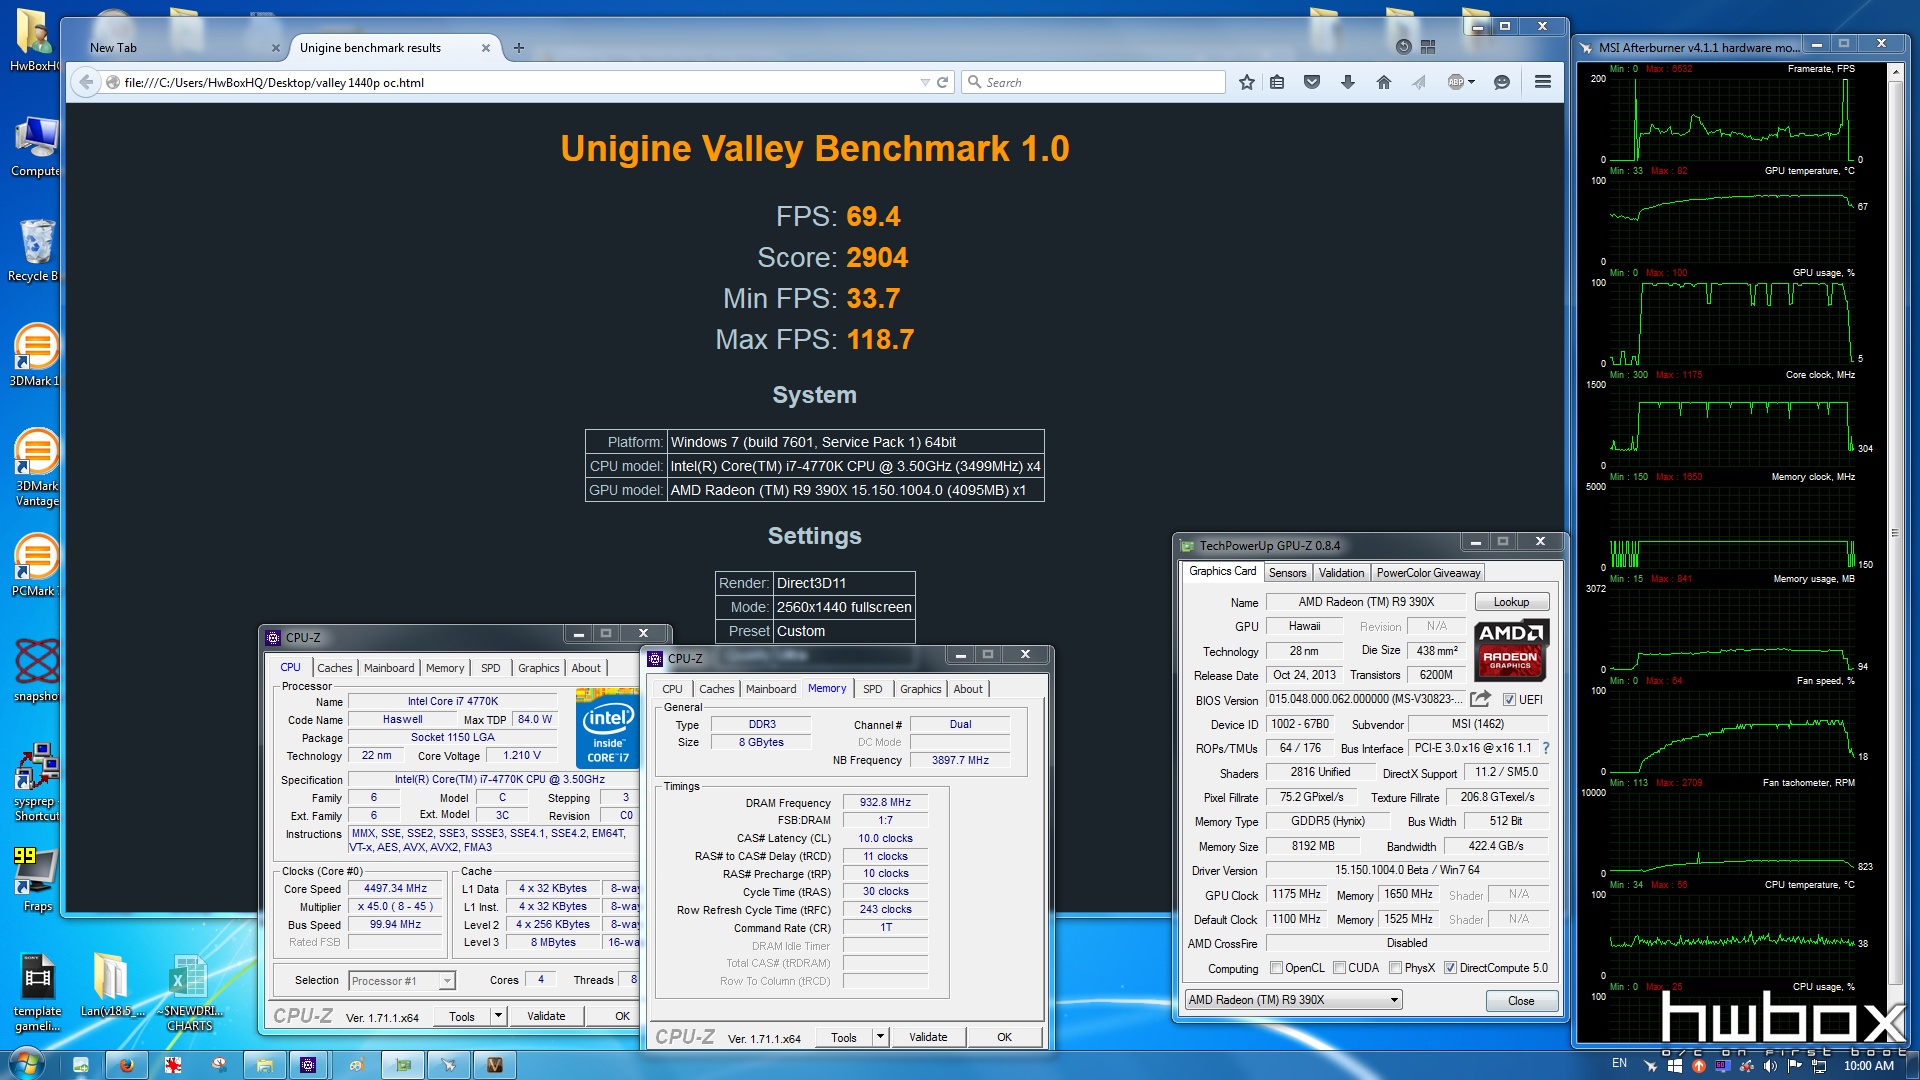Click the AMD Radeon Graphics logo in GPU-Z
The width and height of the screenshot is (1920, 1080).
(x=1511, y=649)
